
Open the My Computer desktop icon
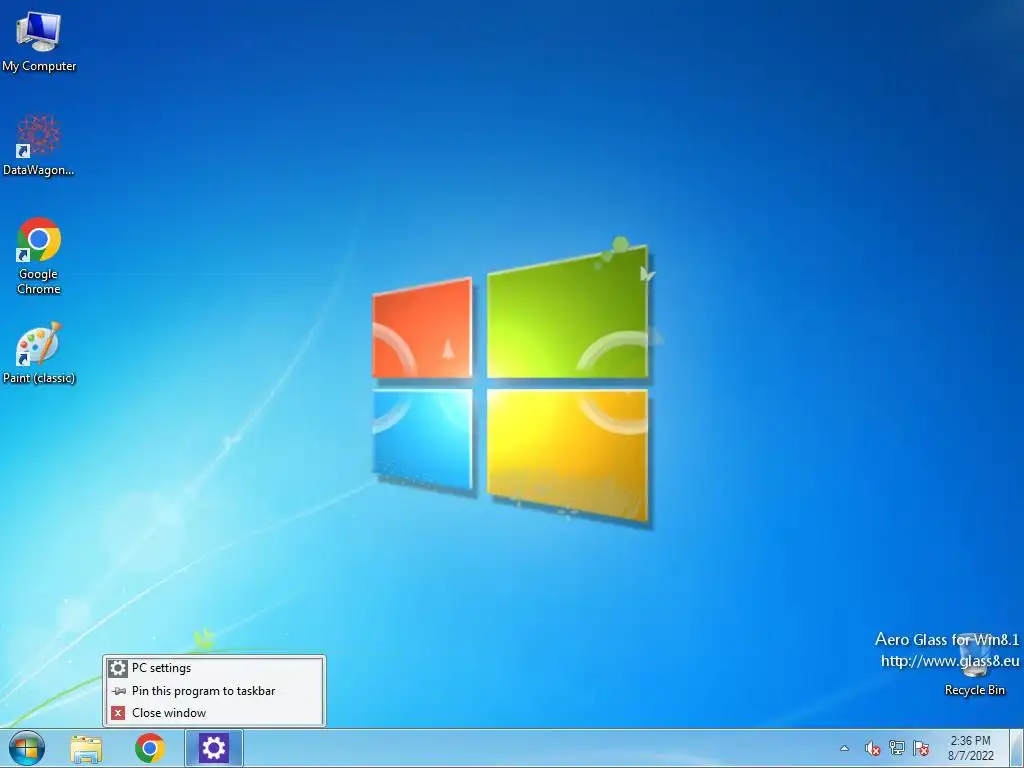pyautogui.click(x=39, y=42)
